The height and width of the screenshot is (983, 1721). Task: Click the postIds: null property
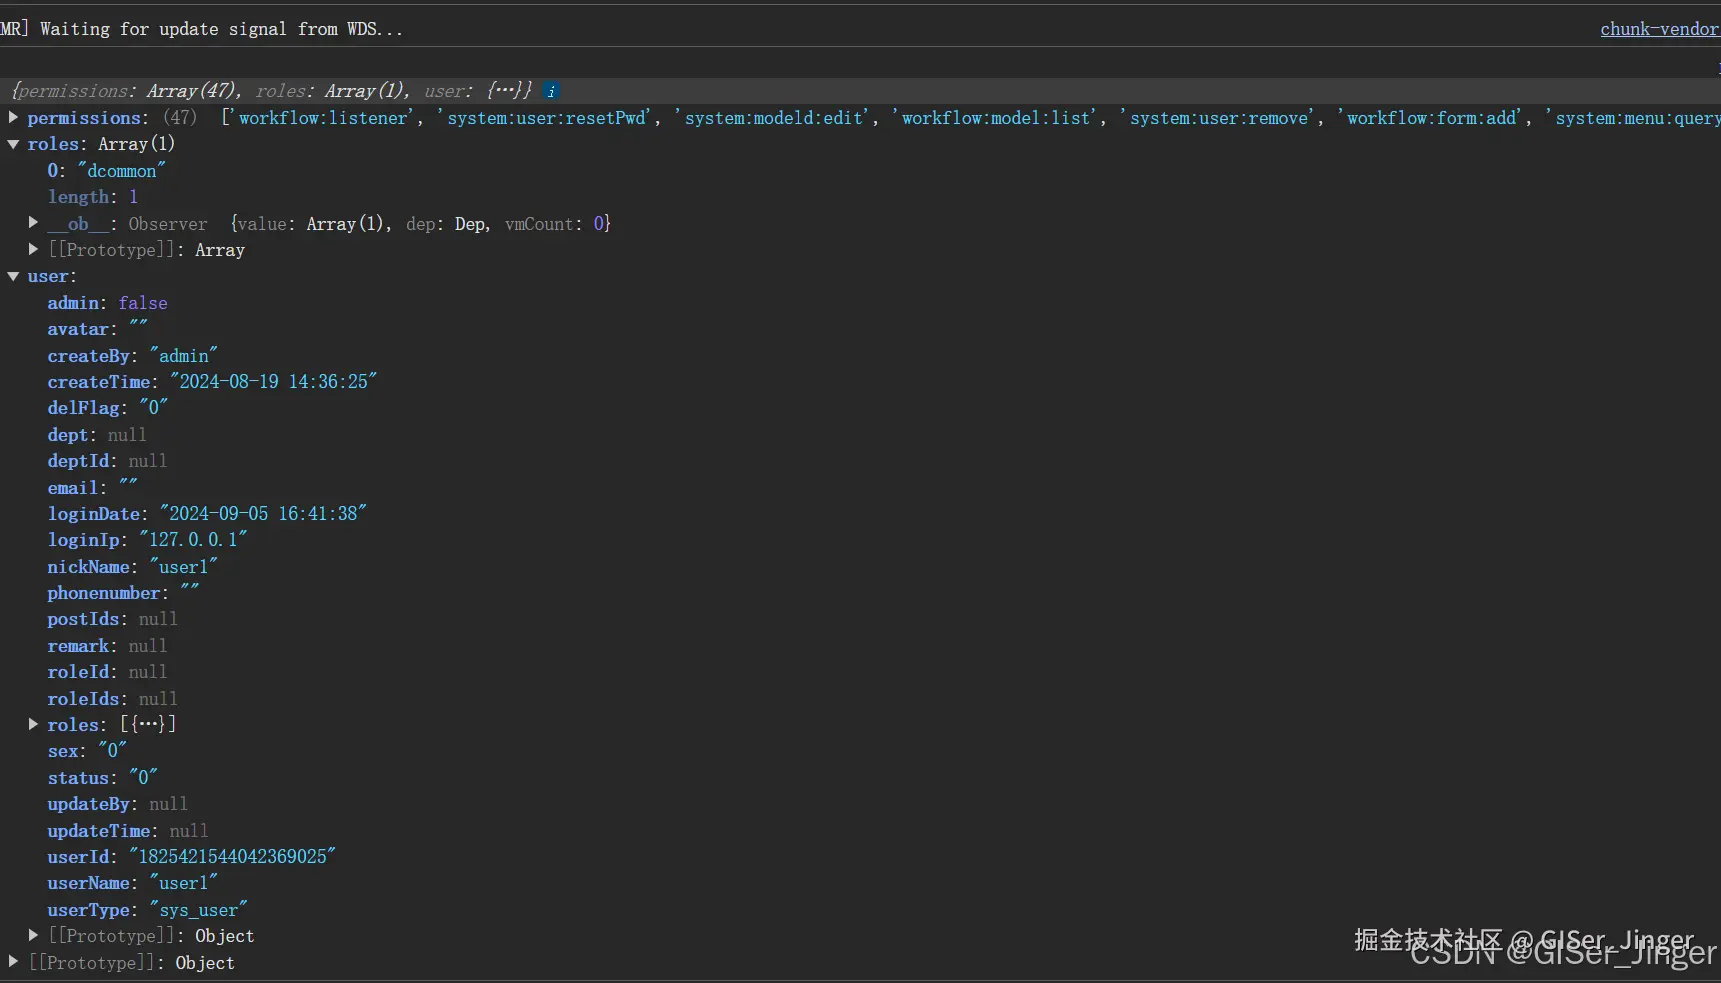(x=113, y=619)
